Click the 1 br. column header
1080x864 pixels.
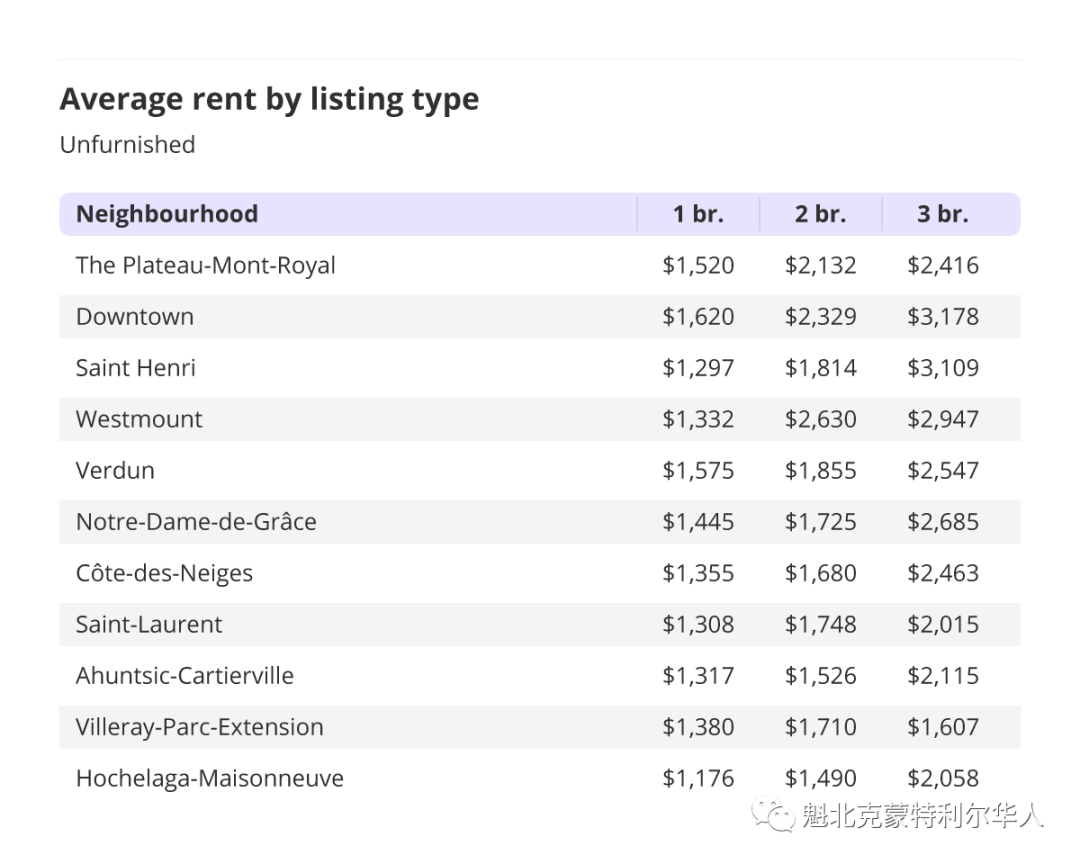[698, 214]
